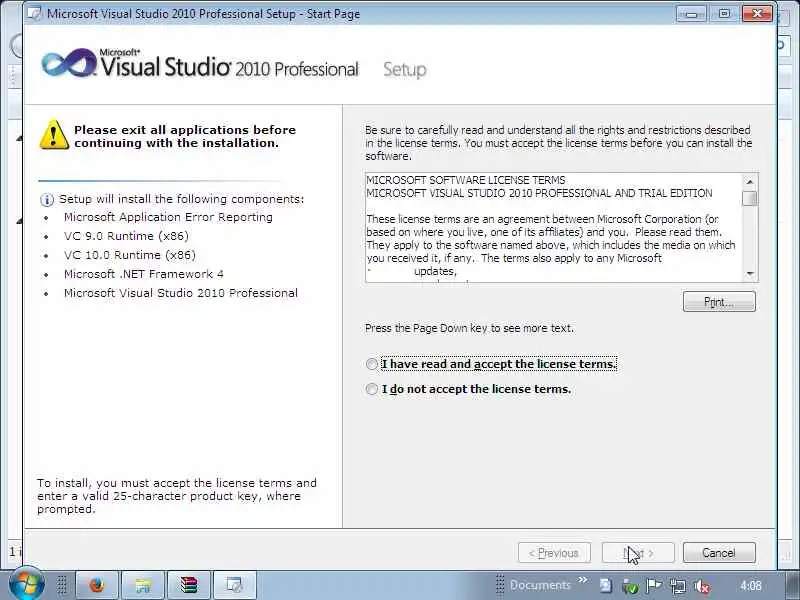Click the Documents toolbar label
Image resolution: width=800 pixels, height=600 pixels.
click(x=540, y=585)
